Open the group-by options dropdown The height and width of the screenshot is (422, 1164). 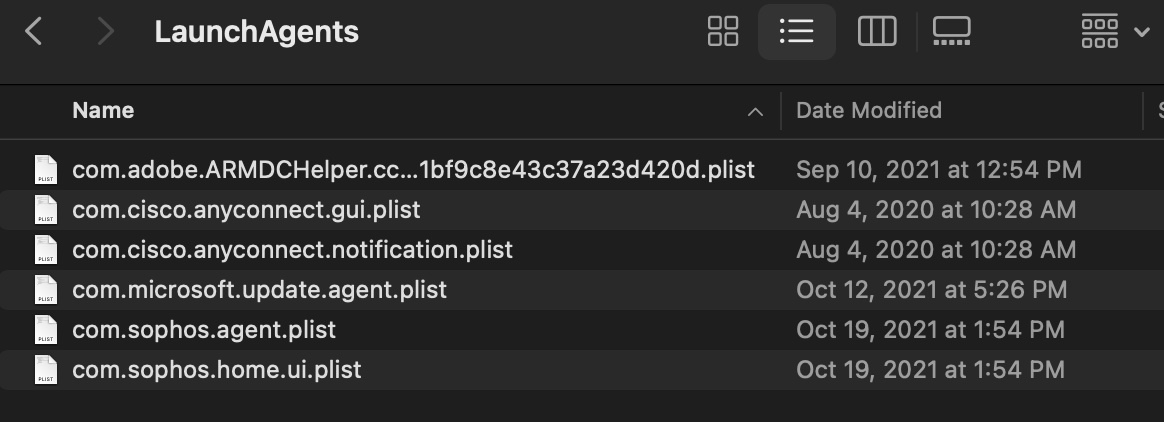pyautogui.click(x=1100, y=32)
